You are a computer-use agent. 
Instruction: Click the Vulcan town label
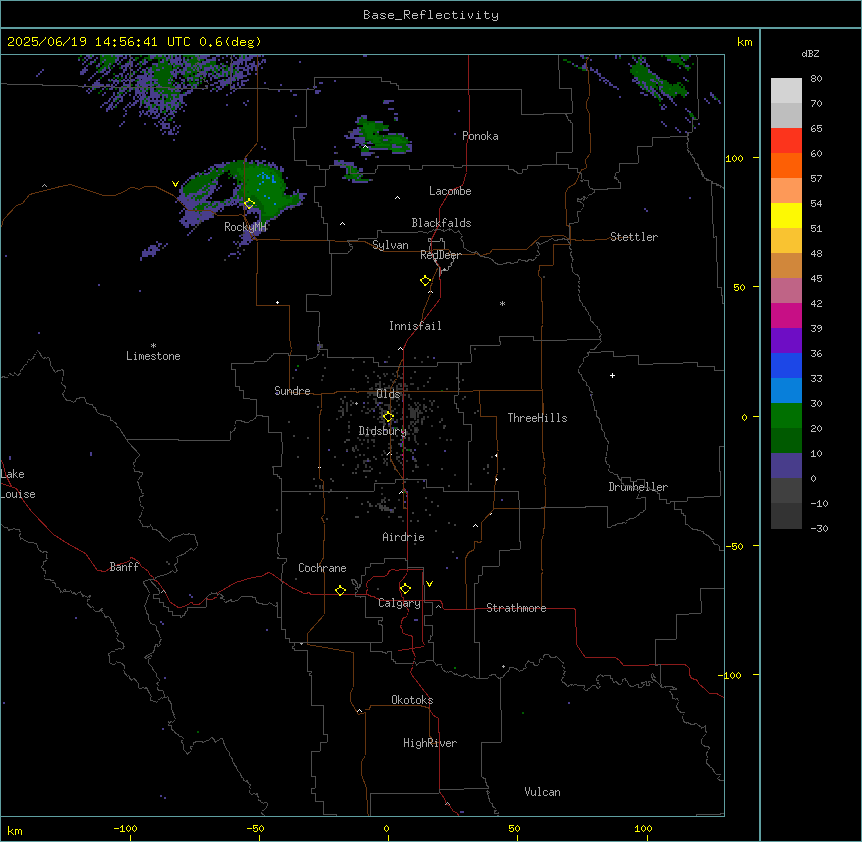(x=543, y=792)
